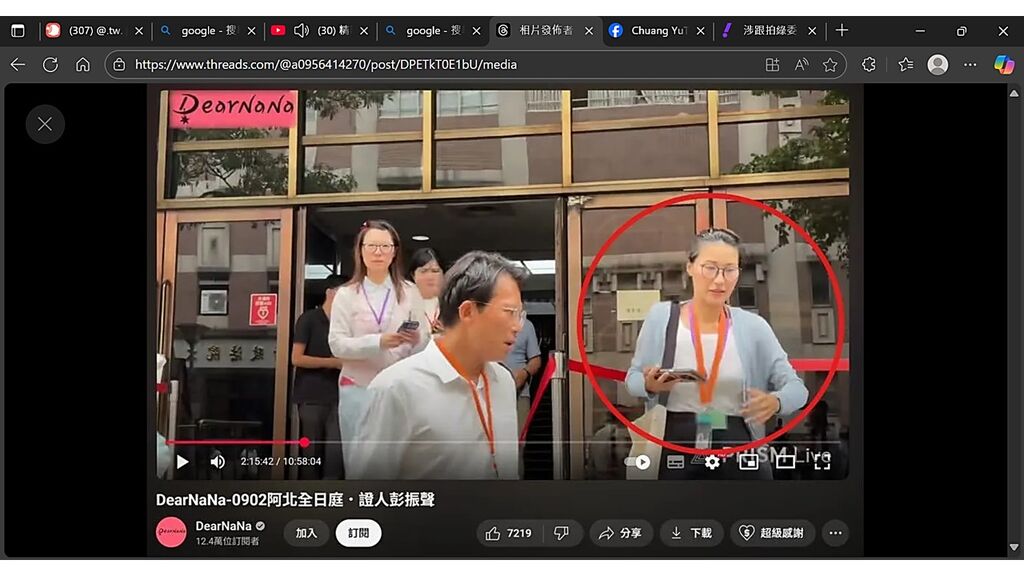Toggle the autoplay switch
Viewport: 1024px width, 576px height.
[x=638, y=462]
